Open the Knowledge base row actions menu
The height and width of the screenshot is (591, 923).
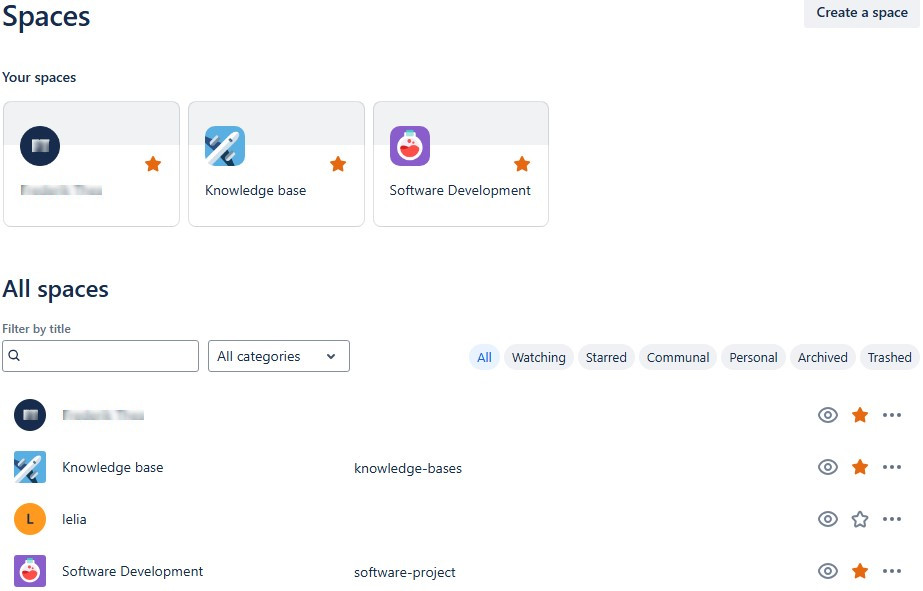click(x=892, y=467)
